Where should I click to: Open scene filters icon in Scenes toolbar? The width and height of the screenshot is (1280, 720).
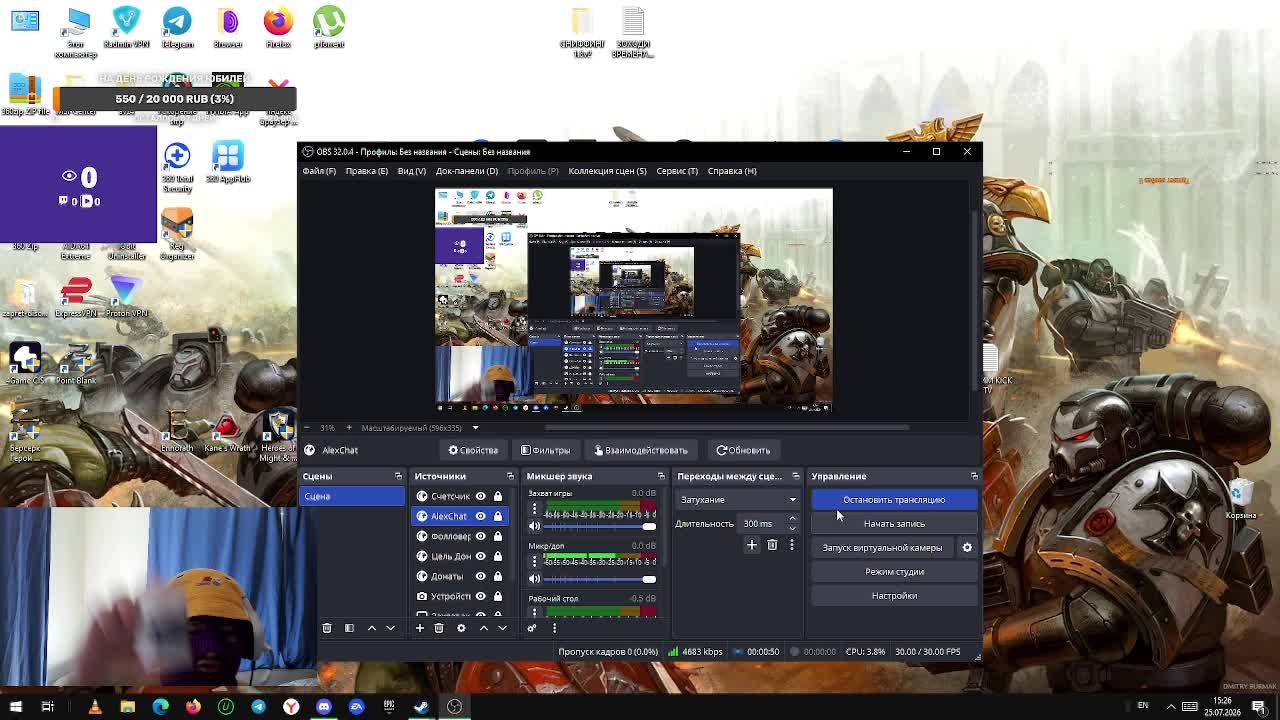click(x=349, y=628)
